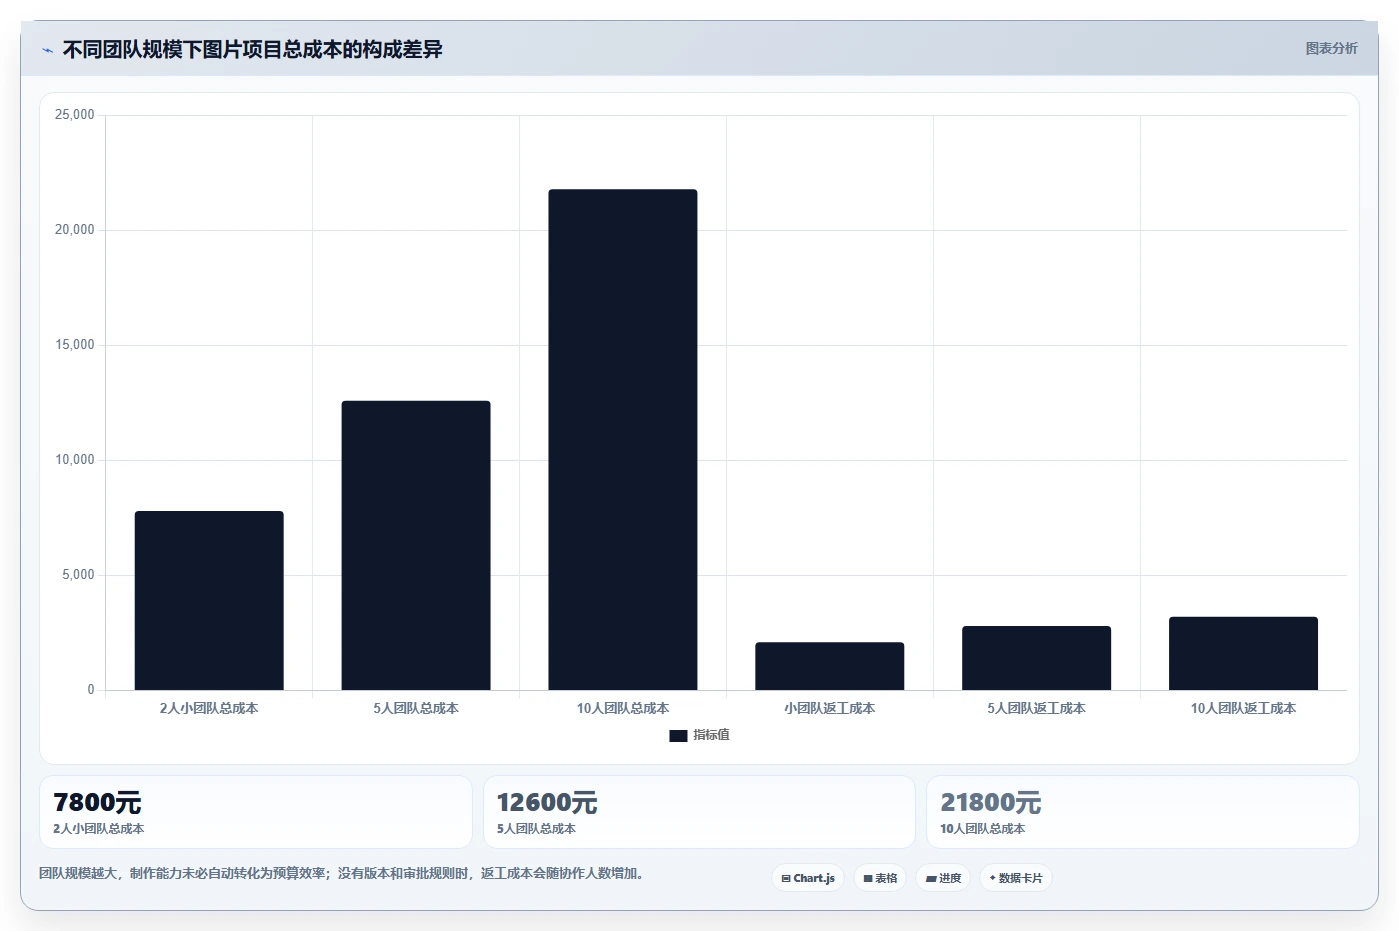The height and width of the screenshot is (931, 1399).
Task: Click x-axis label 10人团队总成本
Action: [x=623, y=708]
